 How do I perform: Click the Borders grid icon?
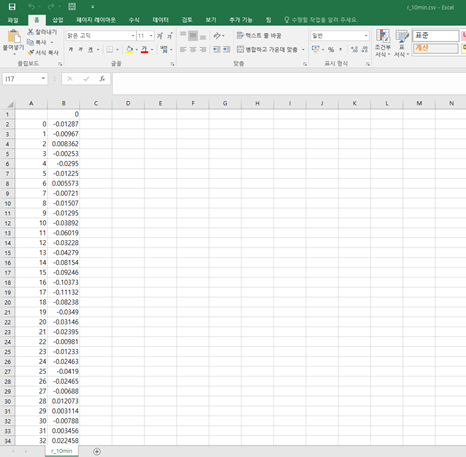[x=109, y=49]
